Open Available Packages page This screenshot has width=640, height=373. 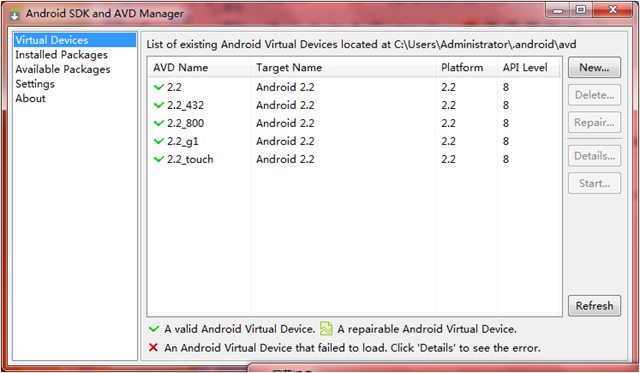[x=63, y=69]
